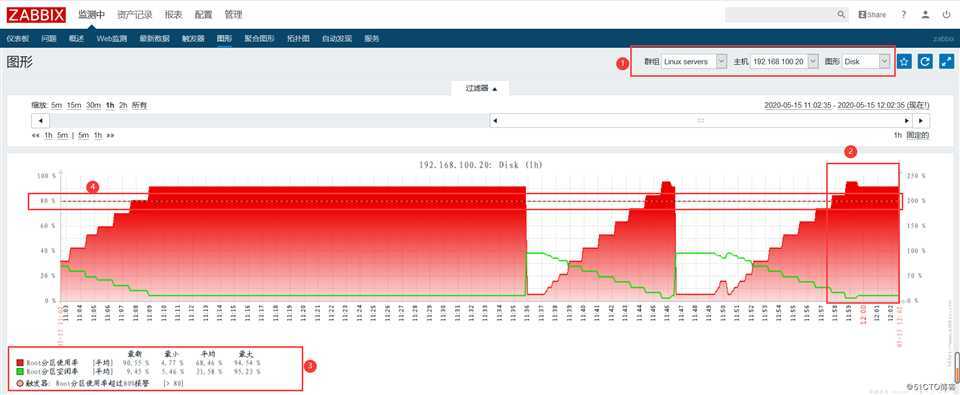Open the 主机 192.168.100.20 dropdown
This screenshot has width=960, height=395.
click(784, 62)
